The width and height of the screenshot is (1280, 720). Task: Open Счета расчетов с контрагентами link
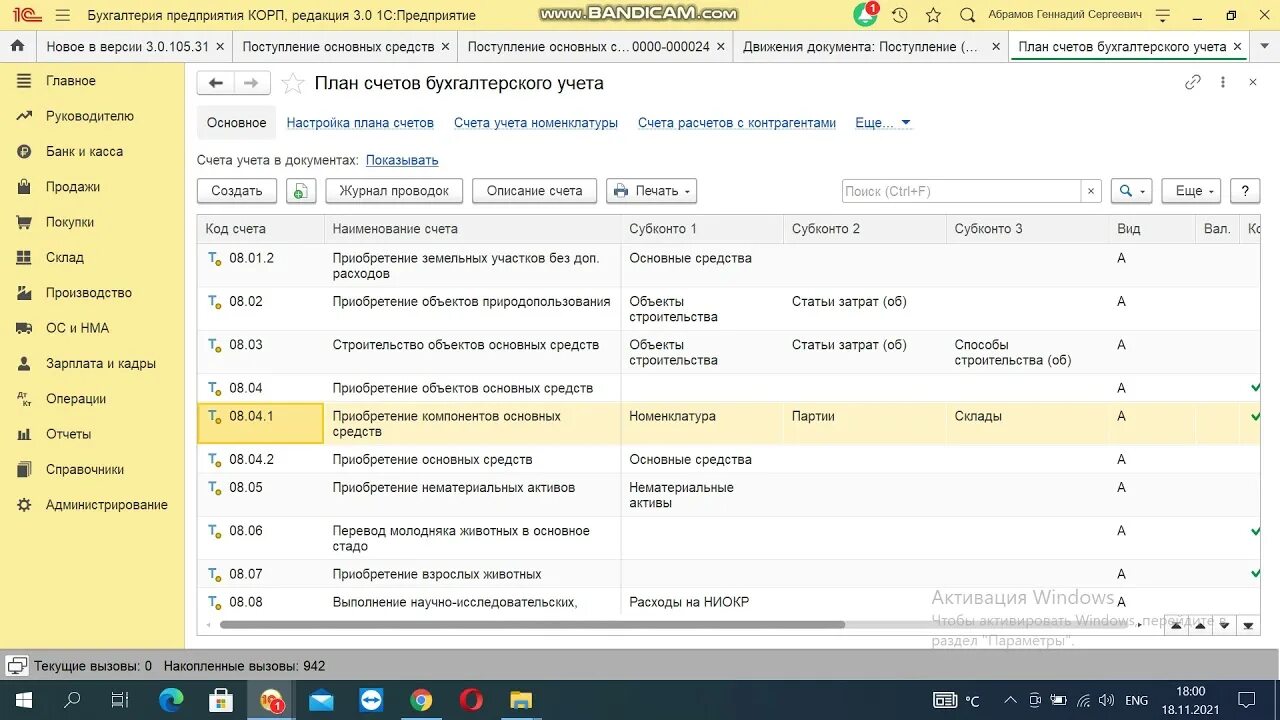(x=737, y=123)
